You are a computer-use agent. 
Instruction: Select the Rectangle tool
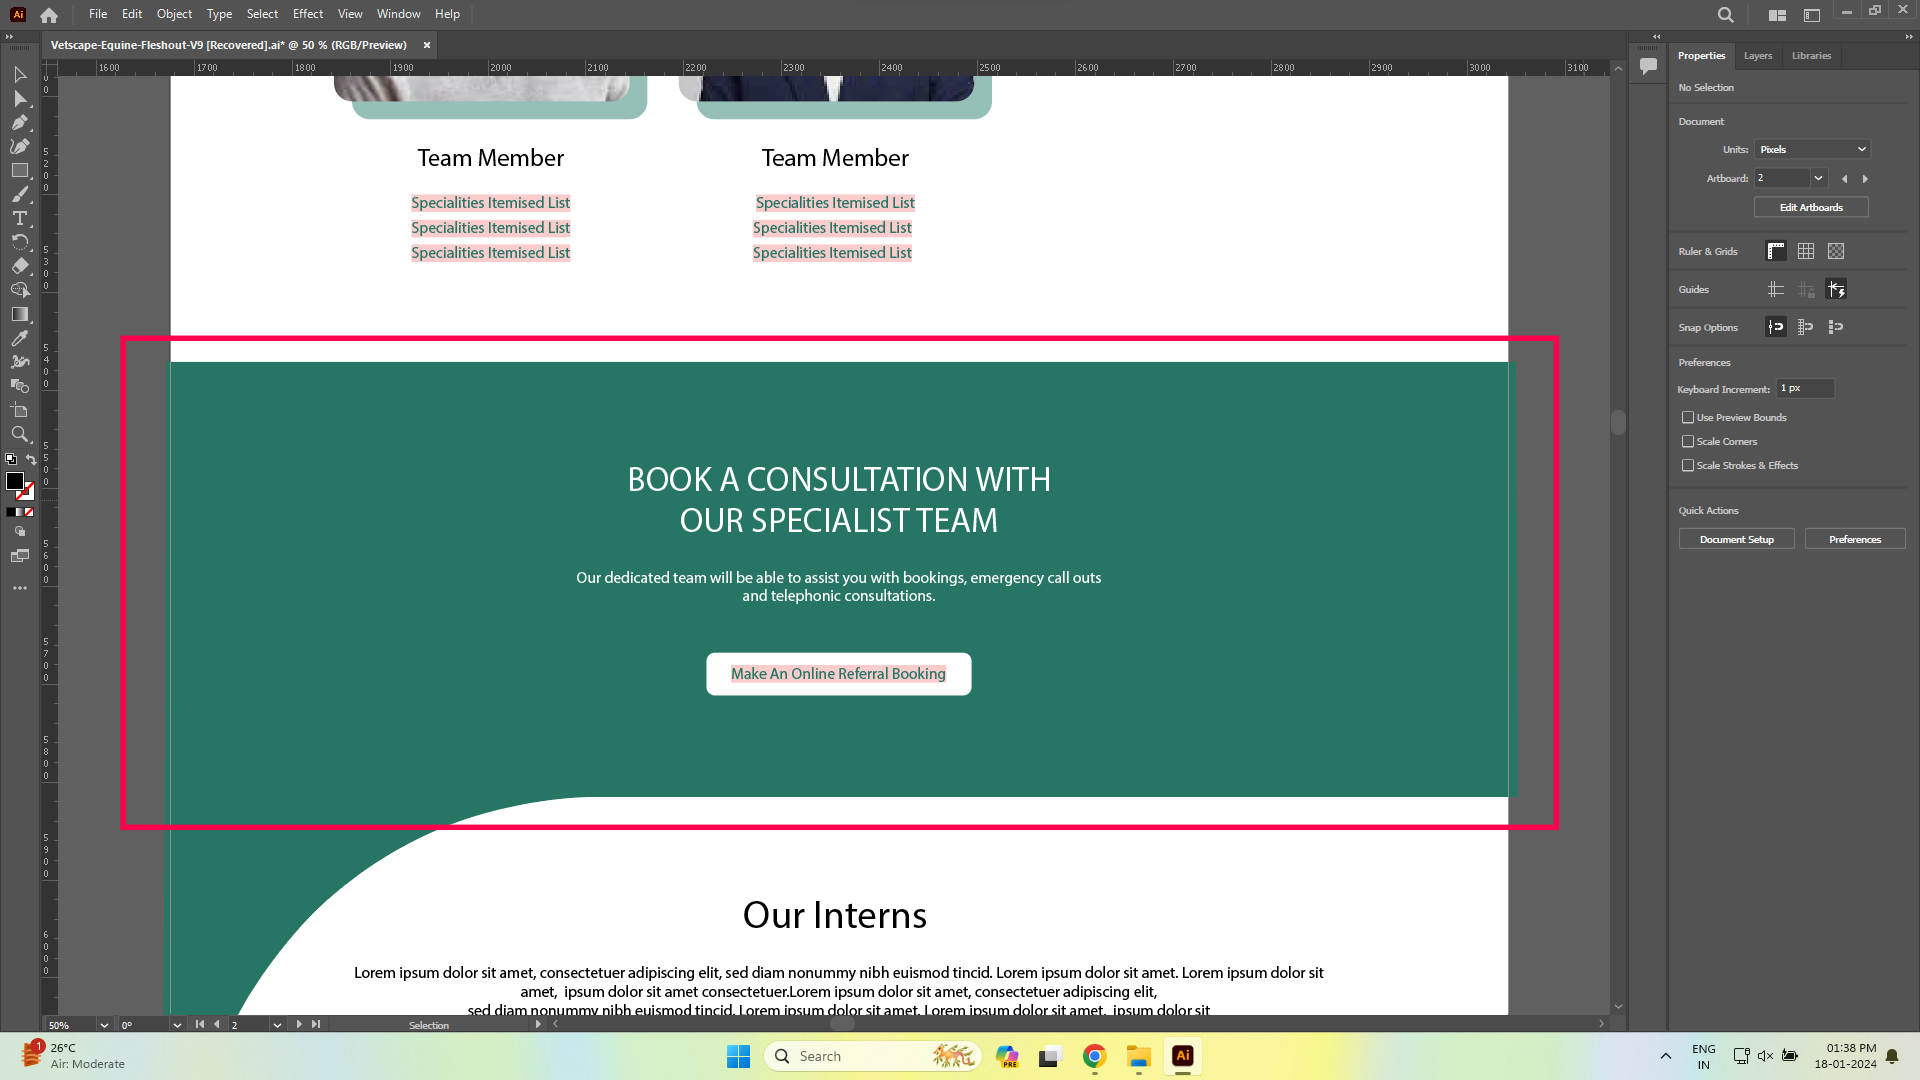click(19, 171)
